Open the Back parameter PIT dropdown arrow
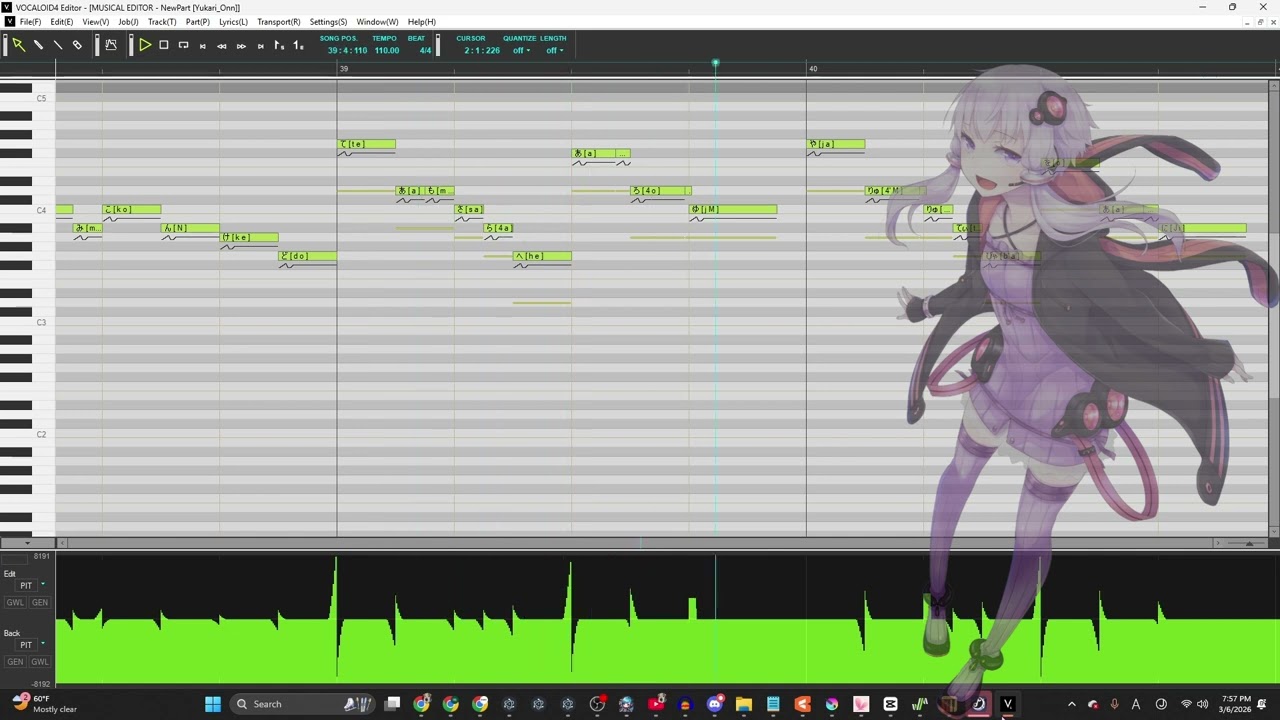 click(x=42, y=644)
